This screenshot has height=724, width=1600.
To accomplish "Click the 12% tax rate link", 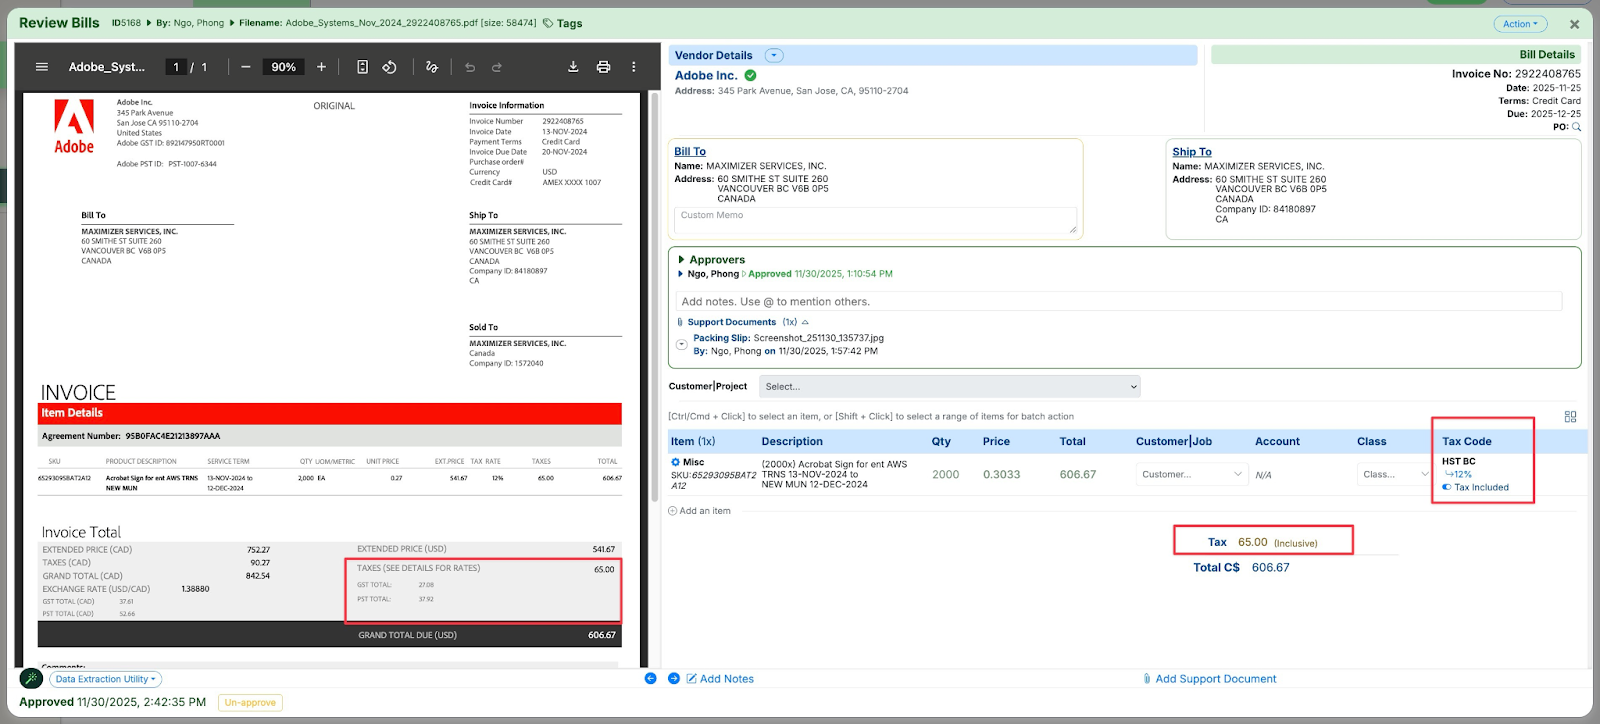I will point(1462,474).
